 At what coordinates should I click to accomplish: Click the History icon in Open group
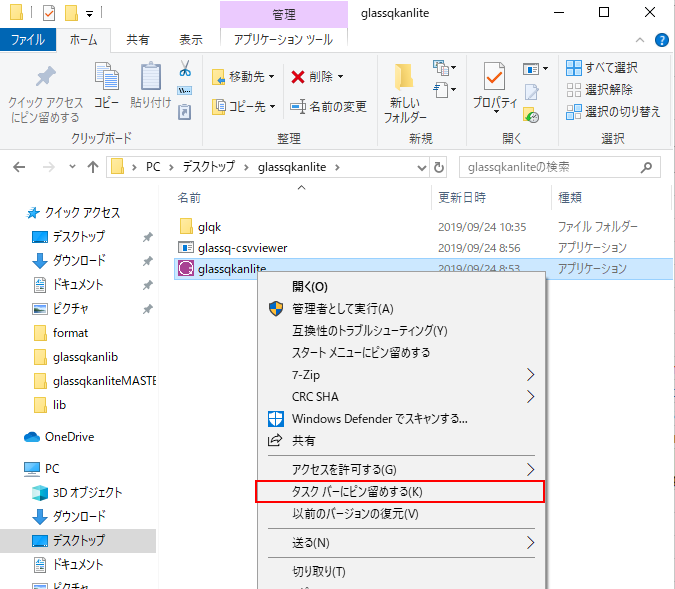click(x=532, y=115)
